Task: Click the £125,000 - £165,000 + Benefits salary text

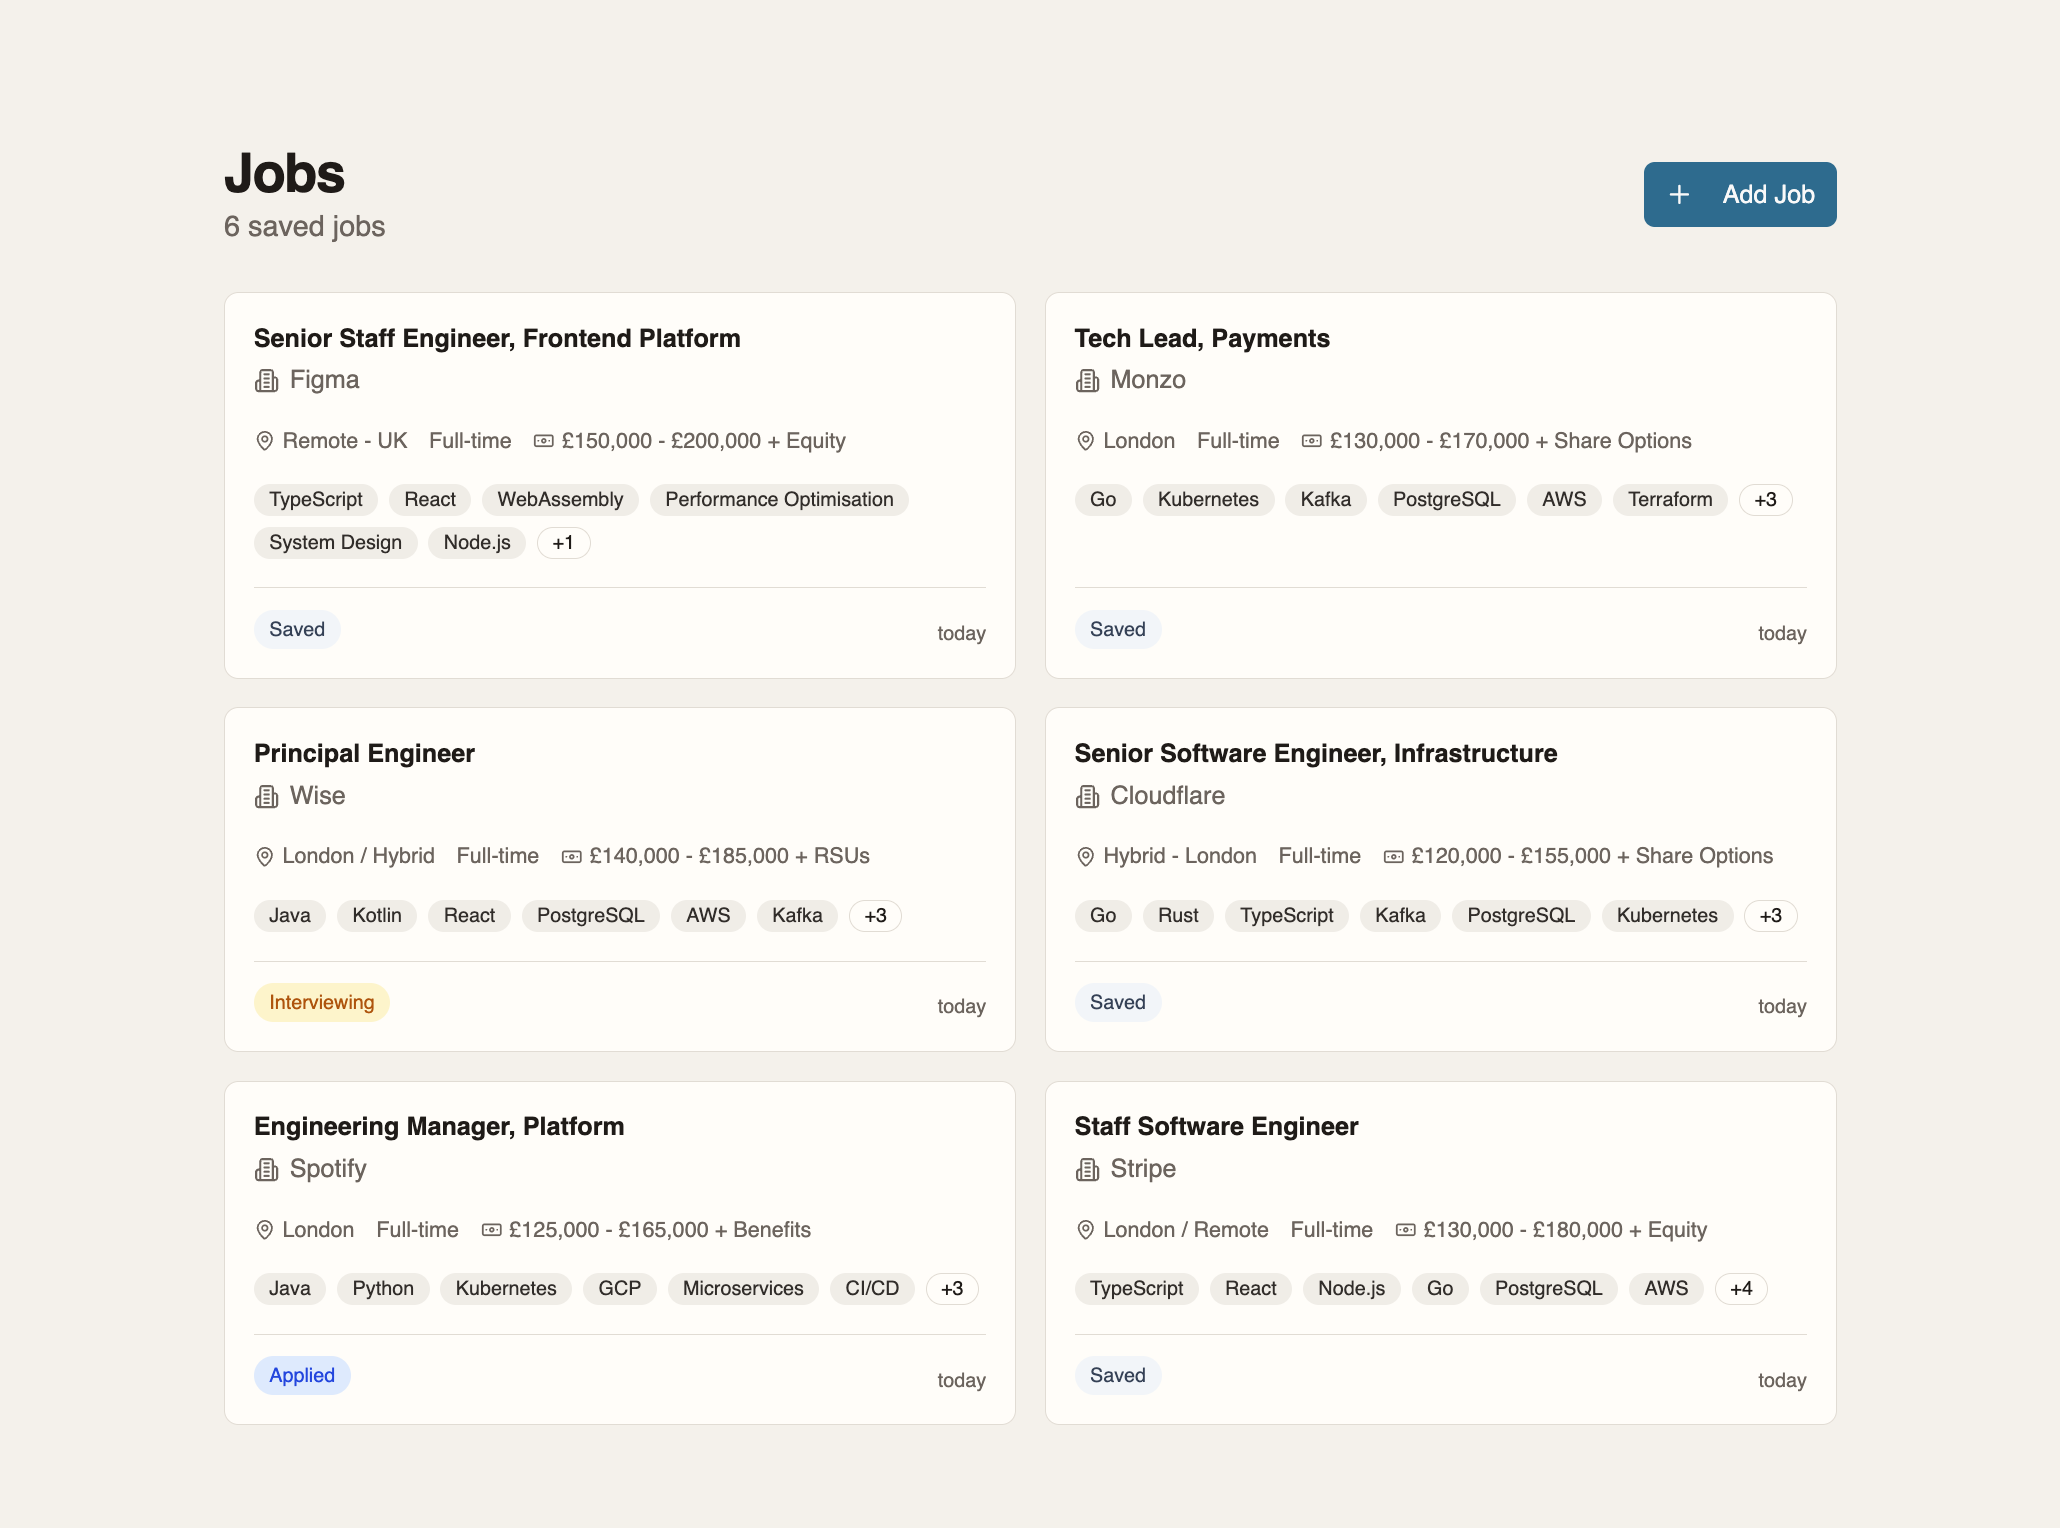Action: (x=659, y=1230)
